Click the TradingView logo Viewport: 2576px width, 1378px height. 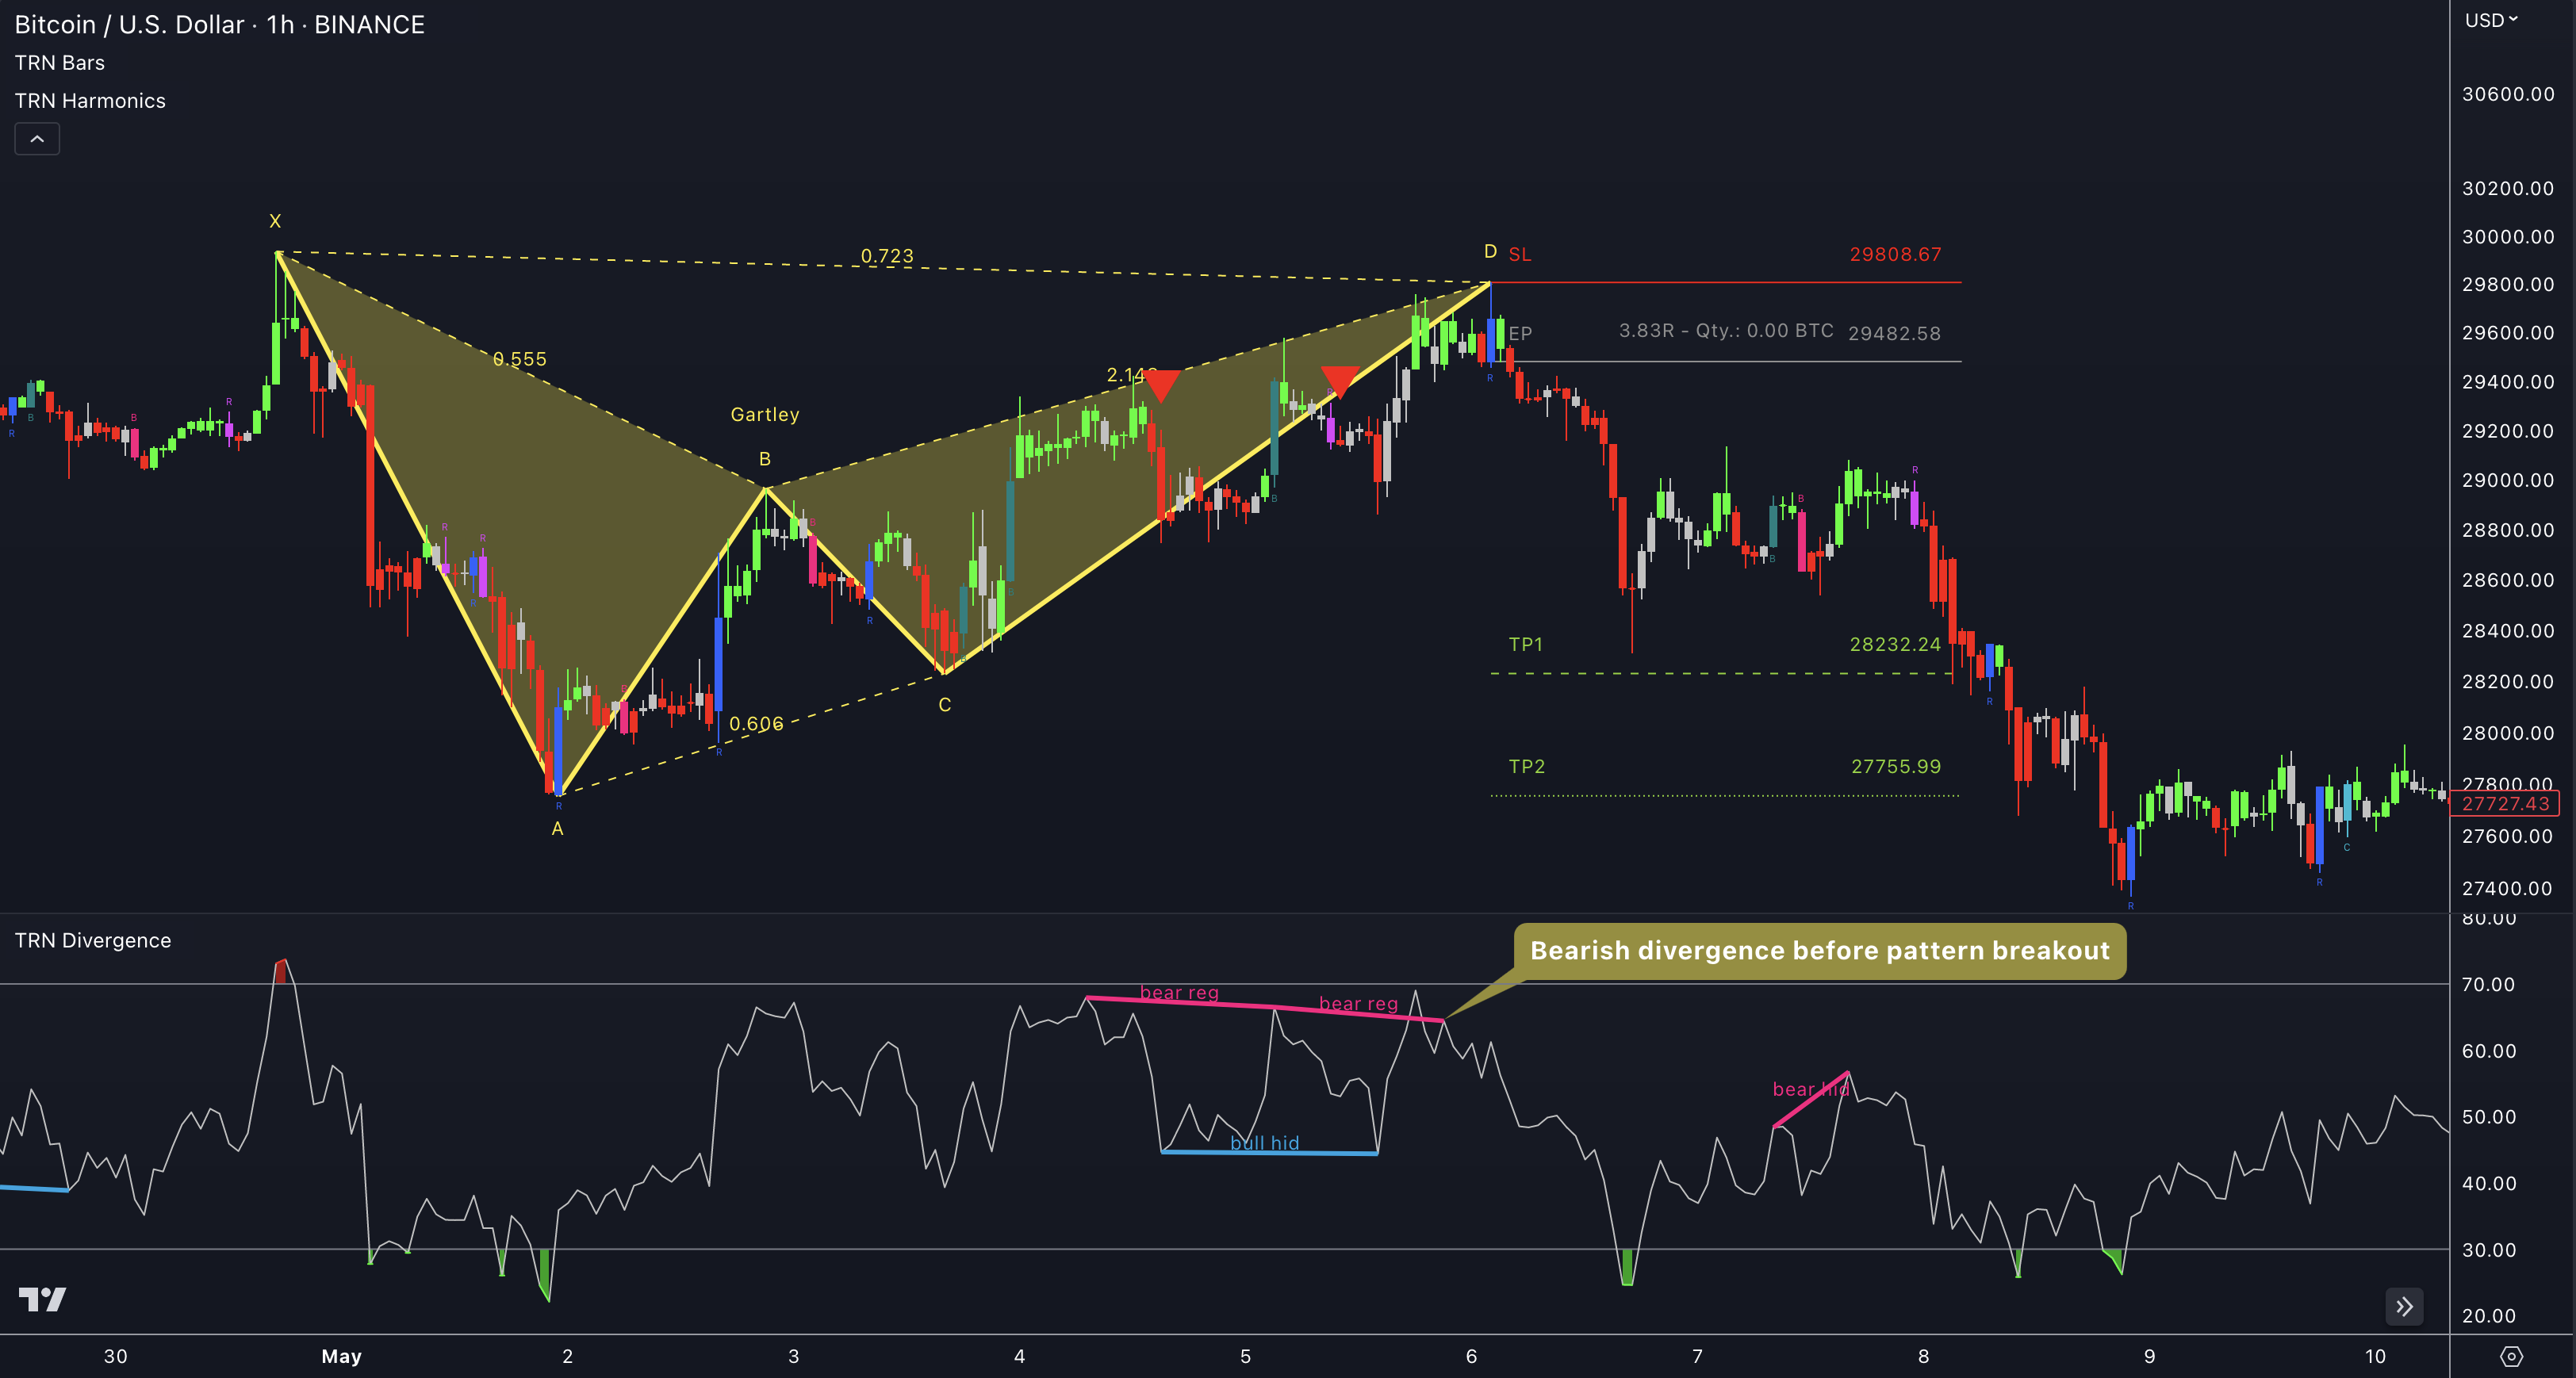point(42,1299)
